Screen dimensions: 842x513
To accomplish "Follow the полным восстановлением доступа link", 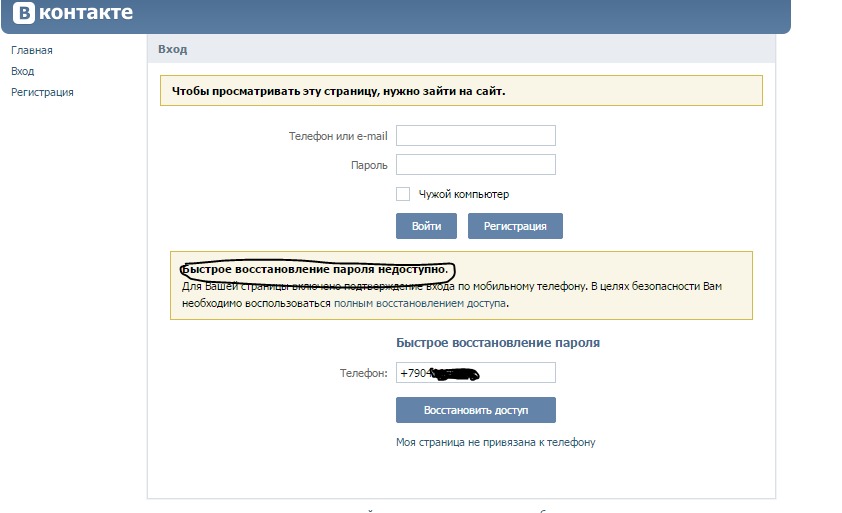I will pyautogui.click(x=420, y=303).
